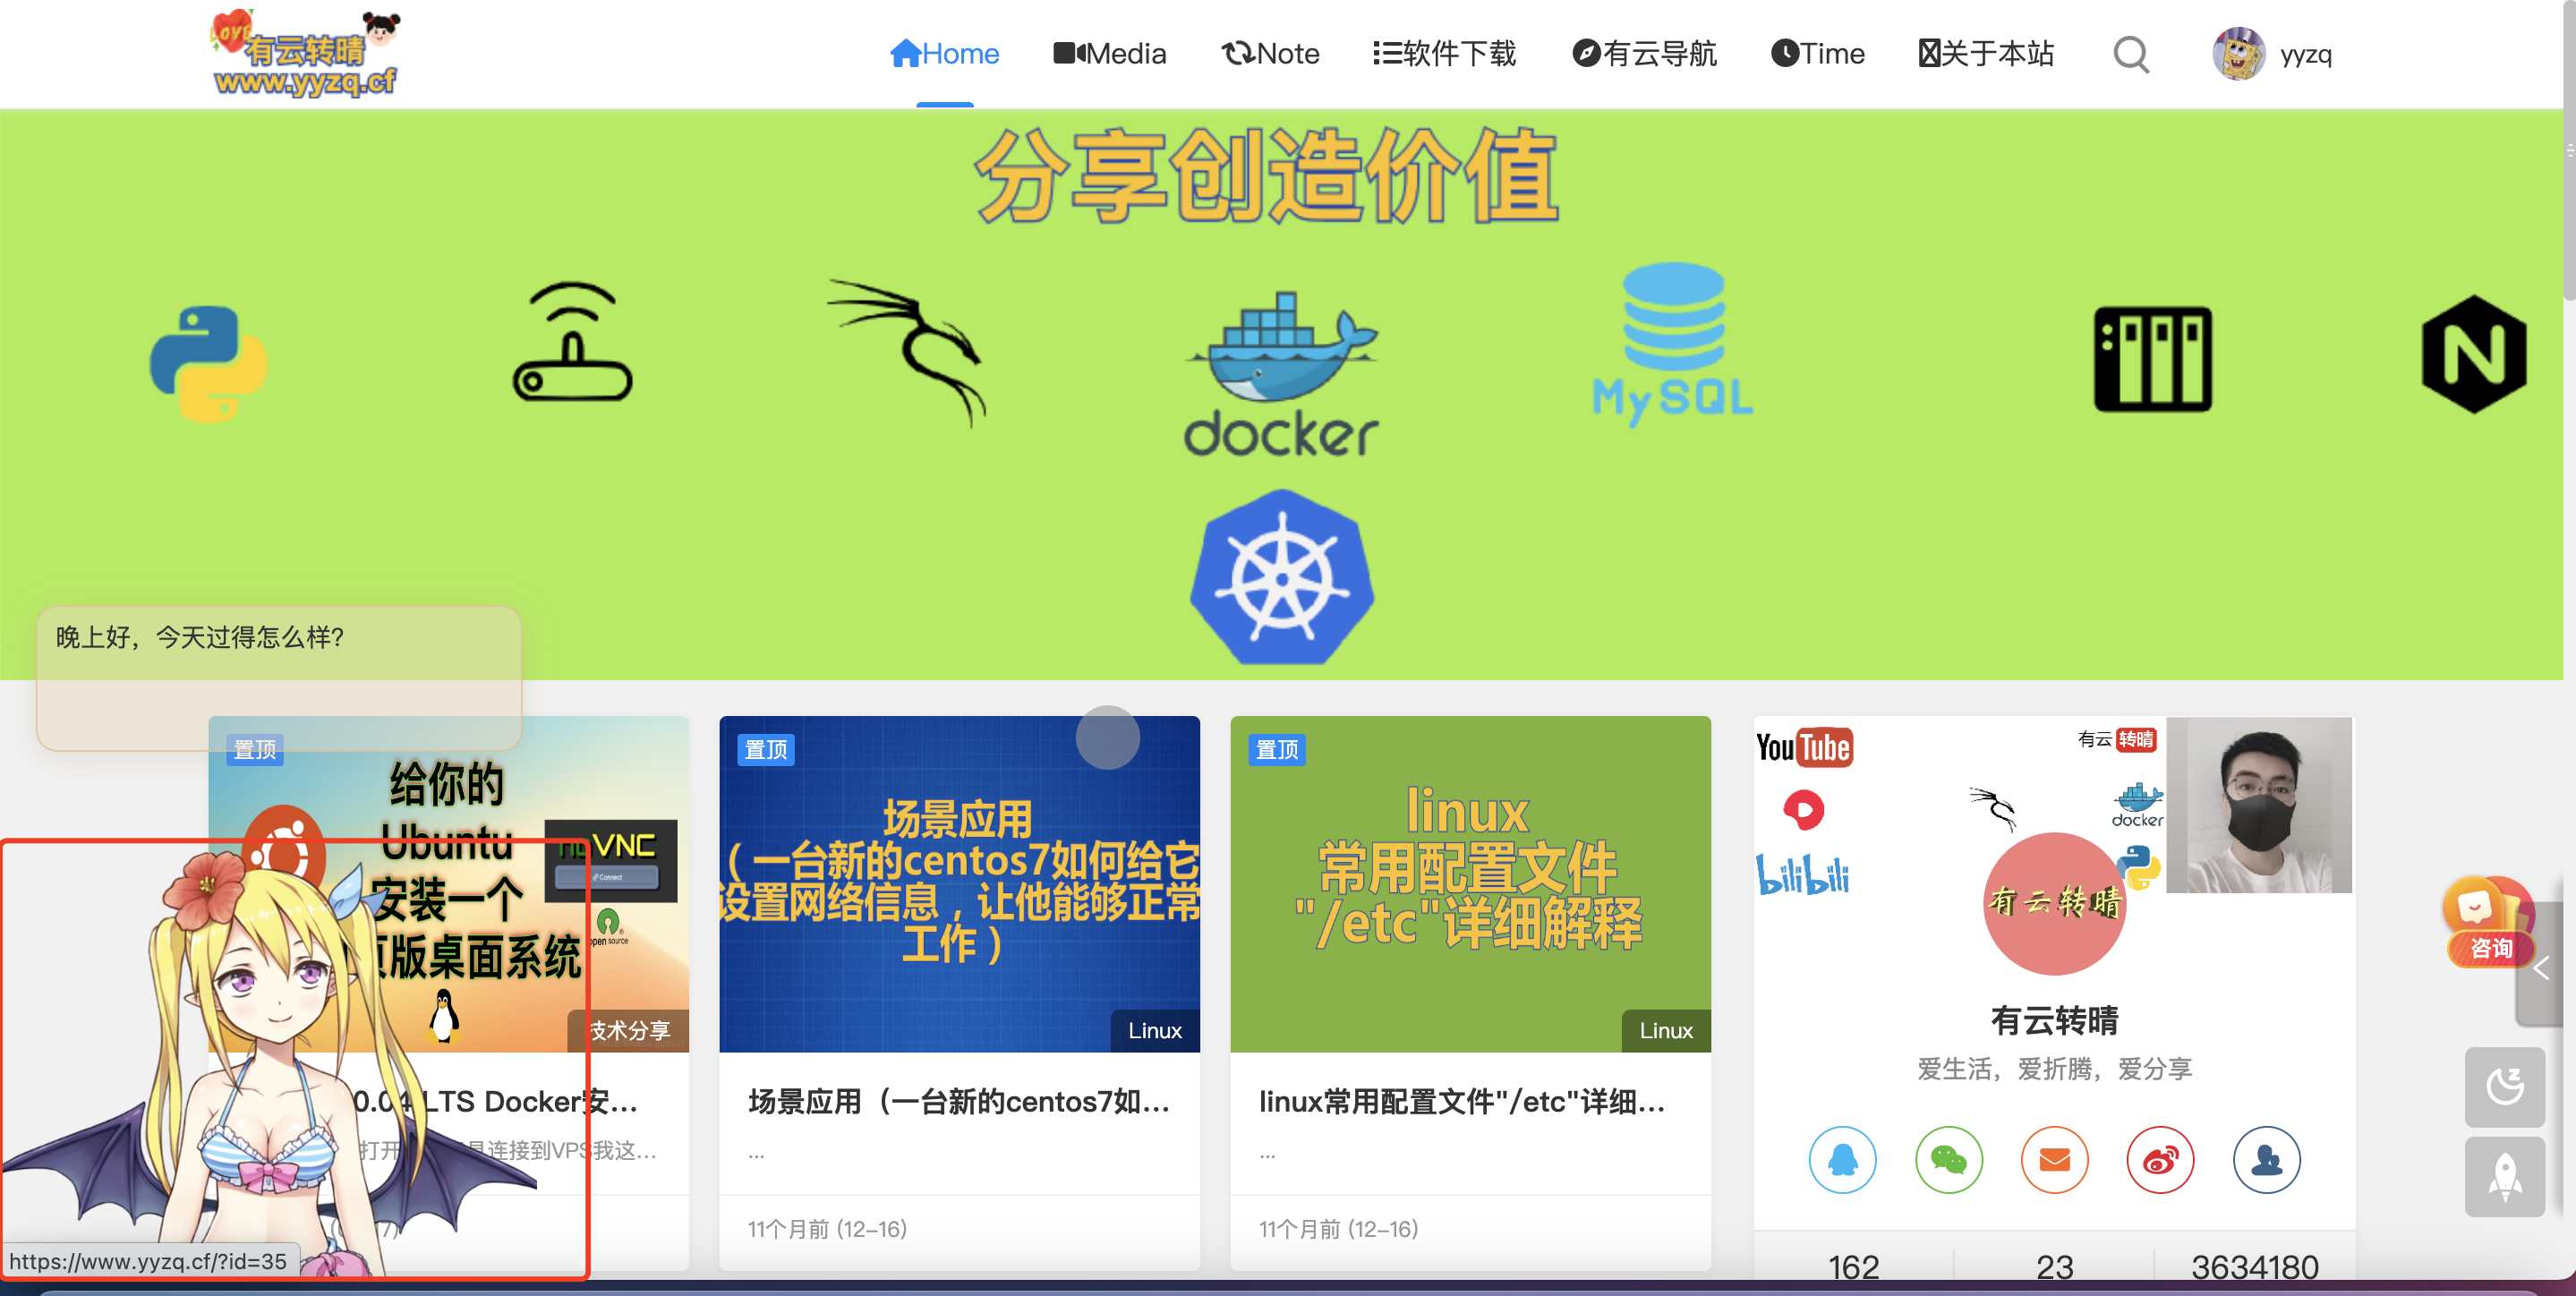Click the 有云转晴 round profile avatar

click(x=2054, y=903)
